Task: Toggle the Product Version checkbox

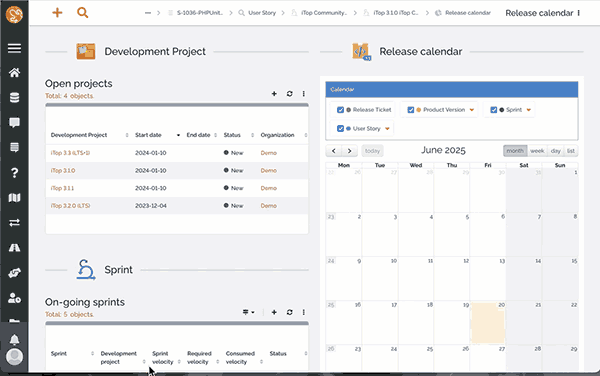Action: [x=411, y=110]
